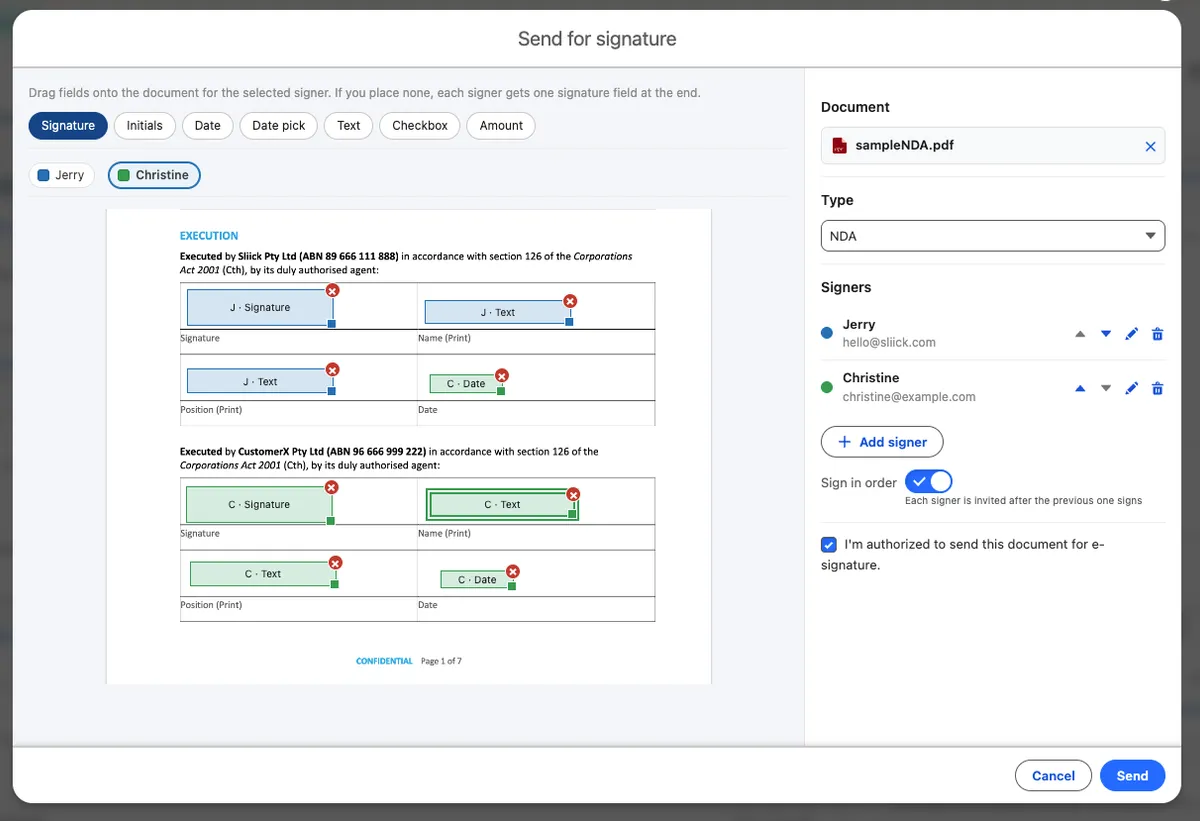Select the J · Signature field on document
The width and height of the screenshot is (1200, 821).
[x=260, y=307]
